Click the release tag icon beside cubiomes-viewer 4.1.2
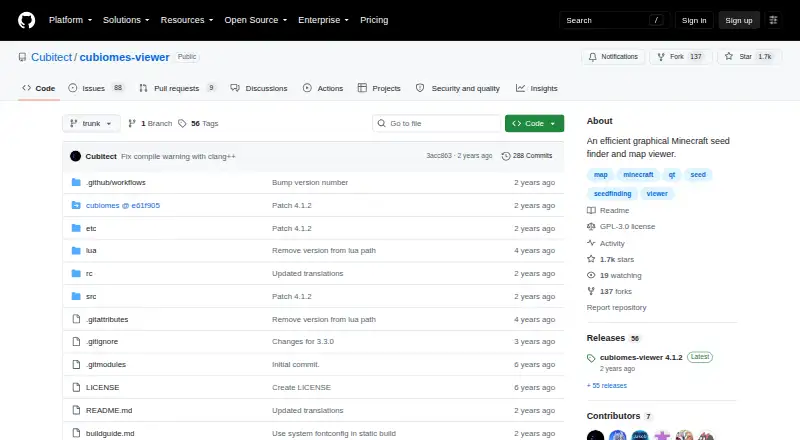 coord(591,358)
